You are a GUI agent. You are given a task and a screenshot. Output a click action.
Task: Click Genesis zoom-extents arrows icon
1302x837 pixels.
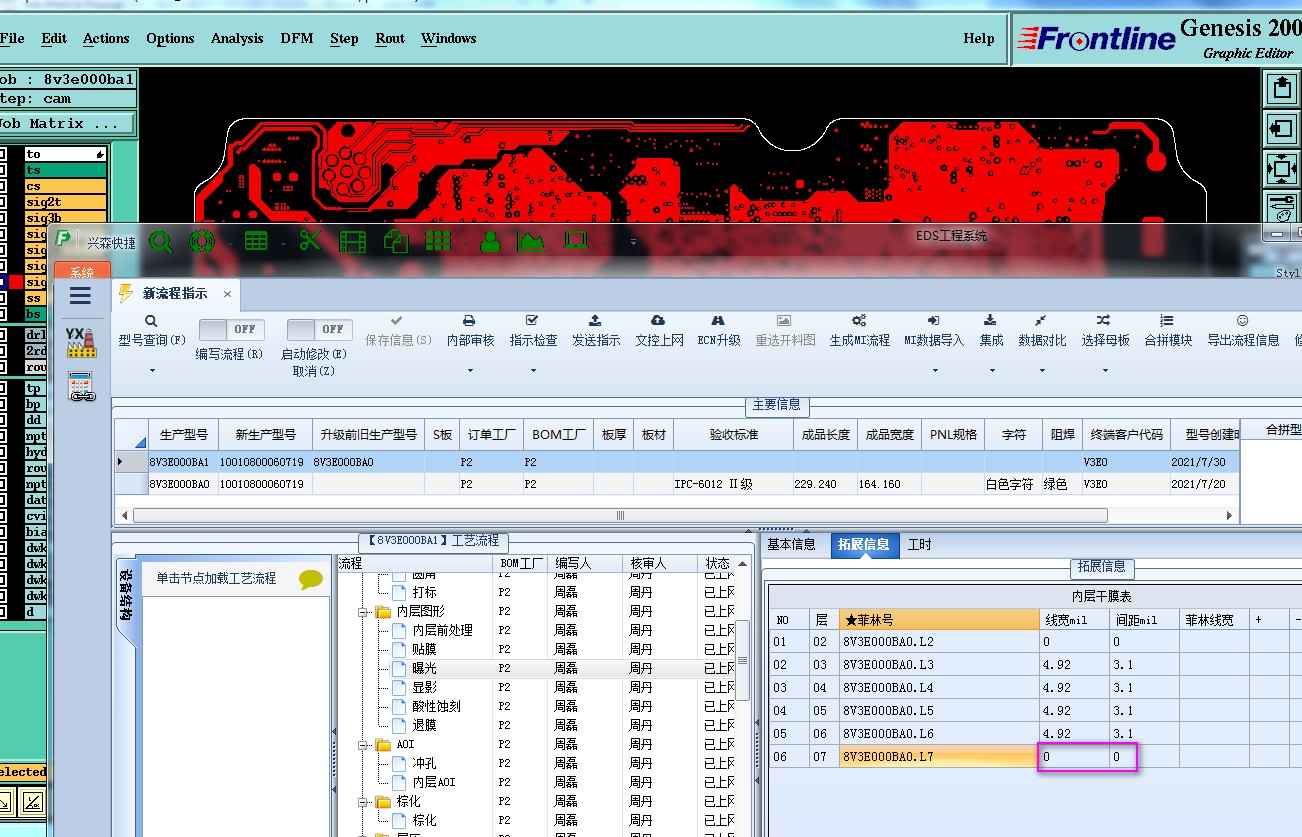click(1281, 168)
